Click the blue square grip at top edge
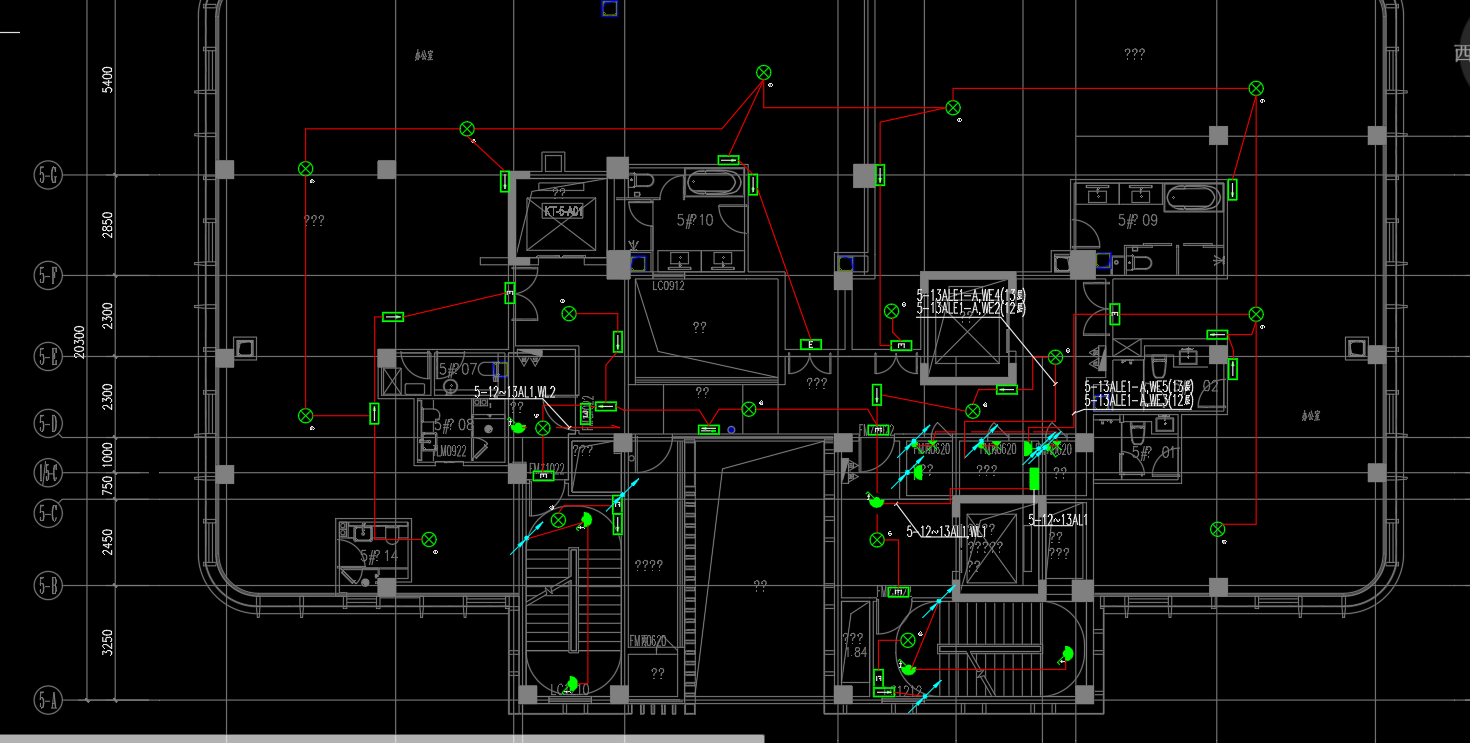 pyautogui.click(x=609, y=8)
